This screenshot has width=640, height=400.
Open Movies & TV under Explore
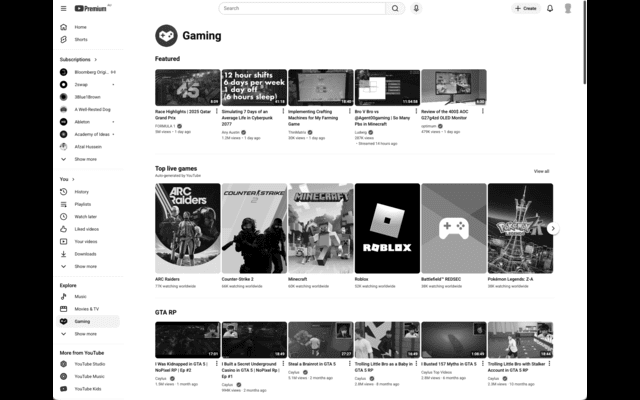coord(89,309)
